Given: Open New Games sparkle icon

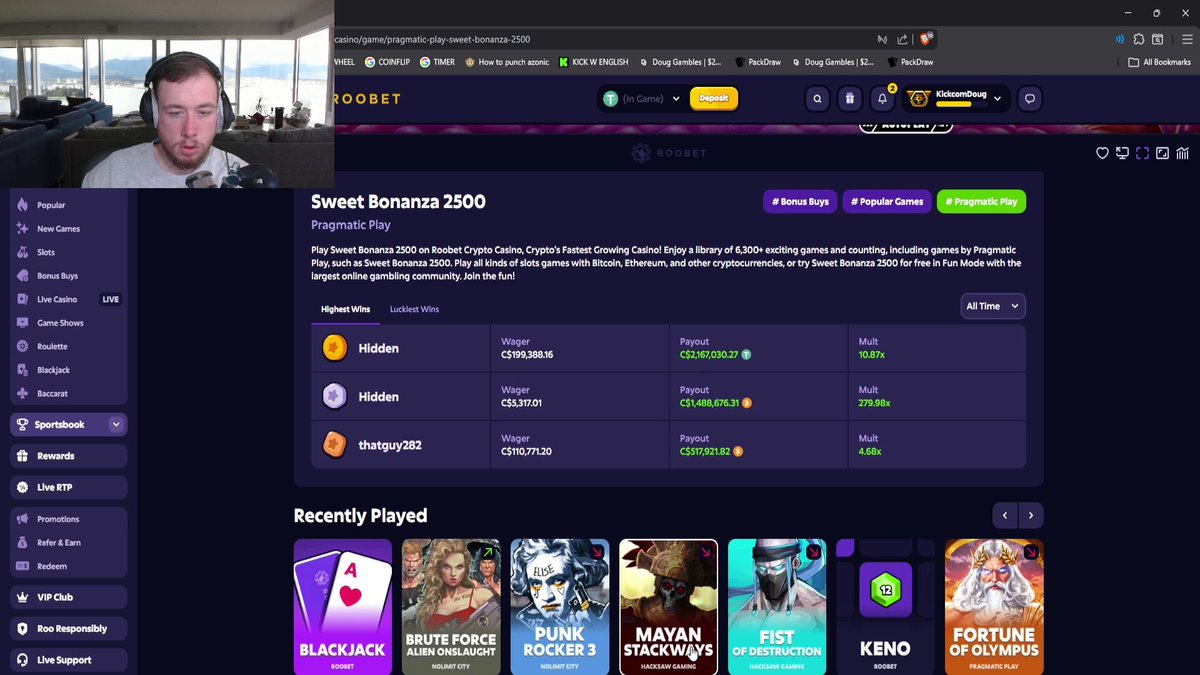Looking at the screenshot, I should 22,228.
